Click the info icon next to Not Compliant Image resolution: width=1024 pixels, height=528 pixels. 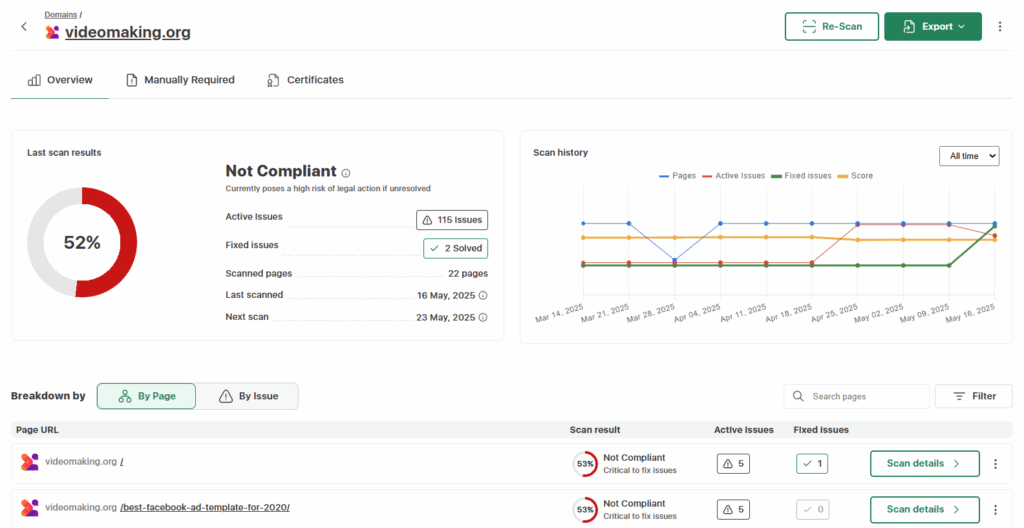(x=346, y=173)
